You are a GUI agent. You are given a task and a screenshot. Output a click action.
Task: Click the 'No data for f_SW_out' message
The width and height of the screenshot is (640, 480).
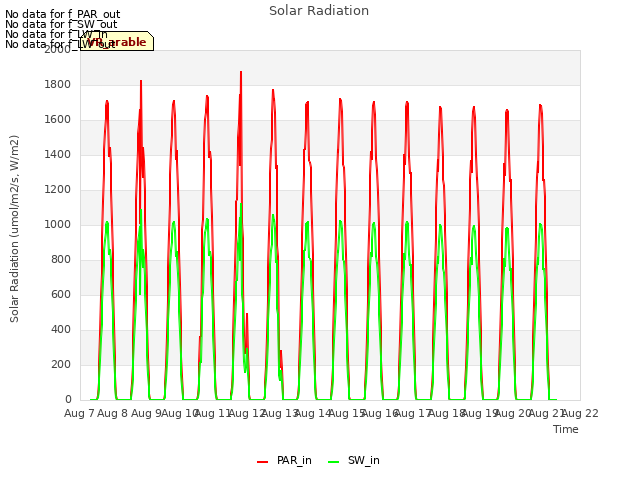[x=61, y=24]
